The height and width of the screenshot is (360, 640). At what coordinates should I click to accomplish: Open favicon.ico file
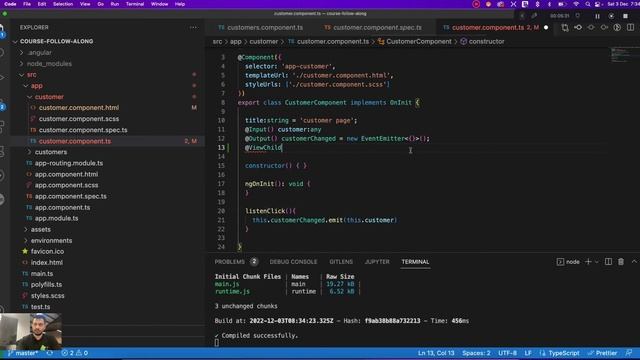[47, 251]
